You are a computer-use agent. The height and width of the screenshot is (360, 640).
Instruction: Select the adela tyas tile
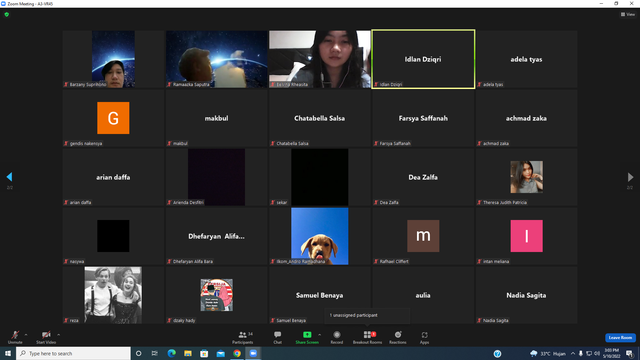527,59
